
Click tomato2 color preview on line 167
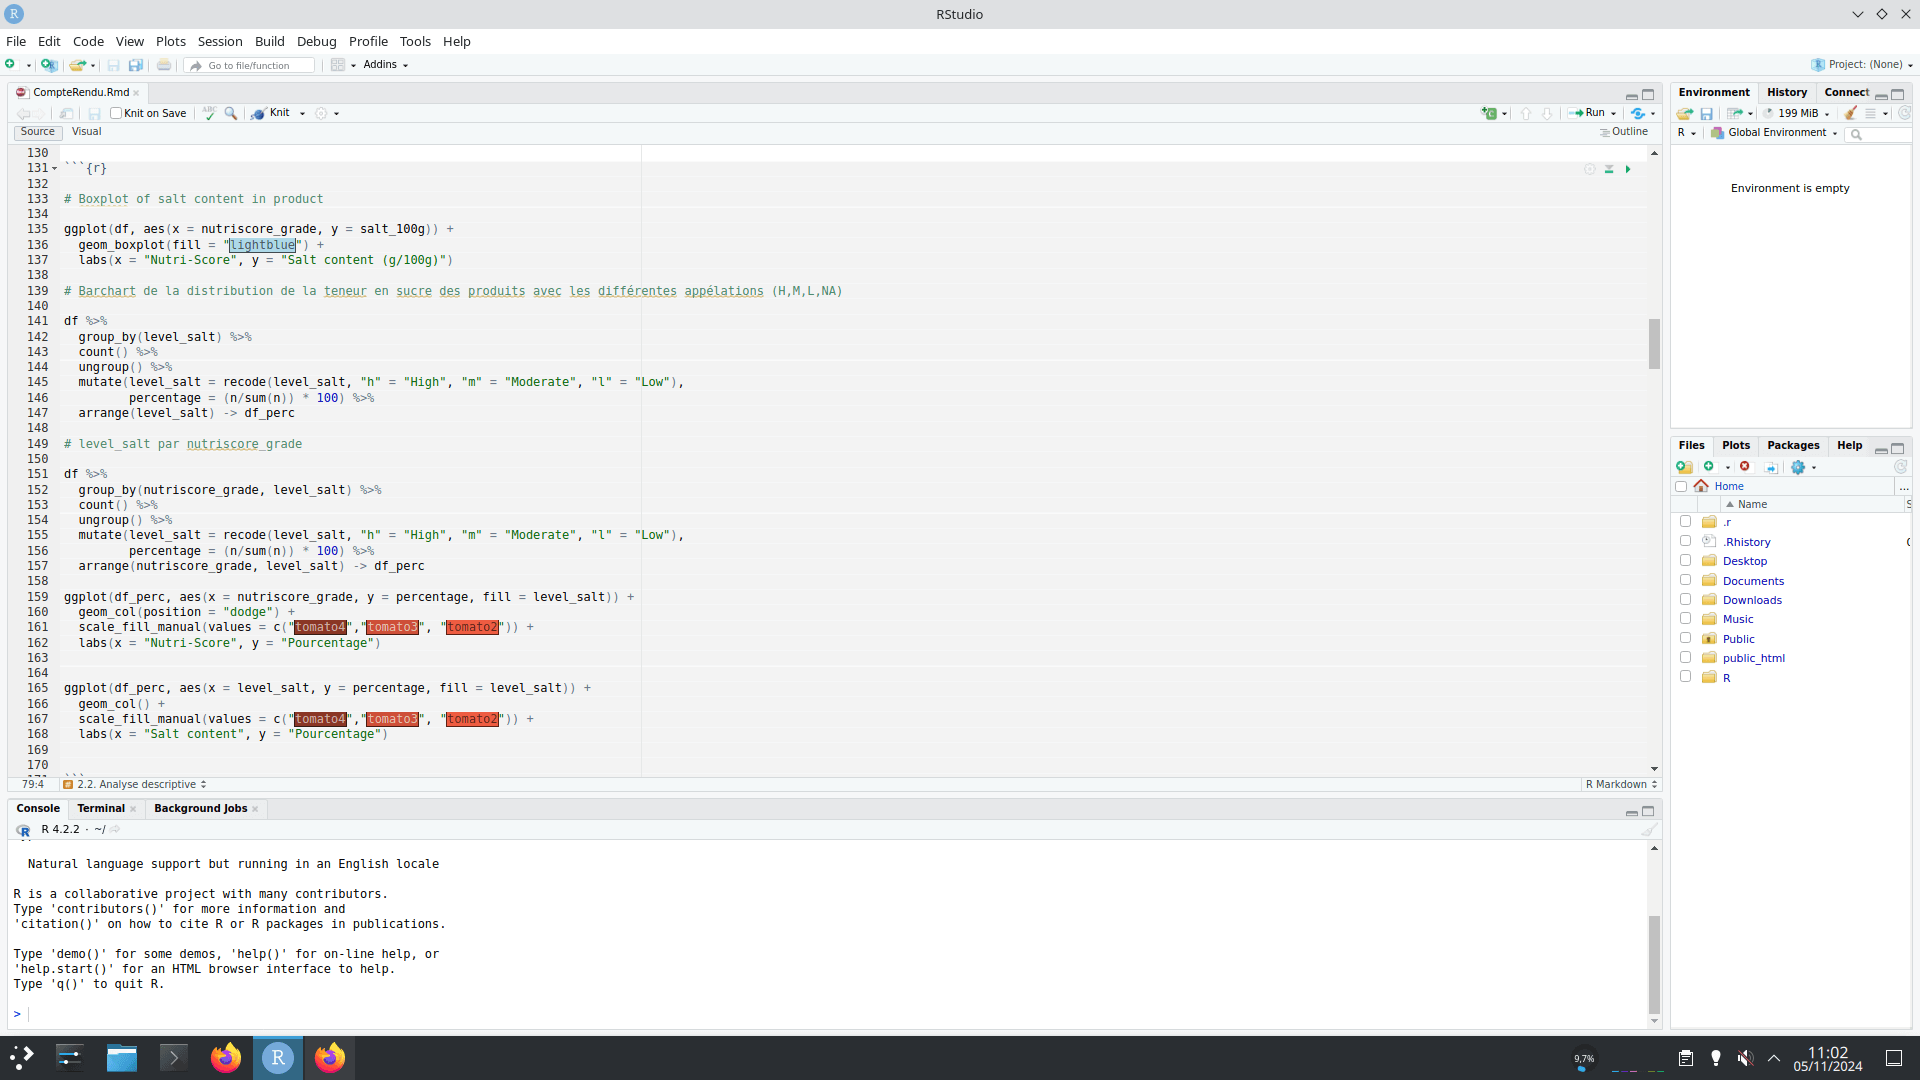point(472,720)
